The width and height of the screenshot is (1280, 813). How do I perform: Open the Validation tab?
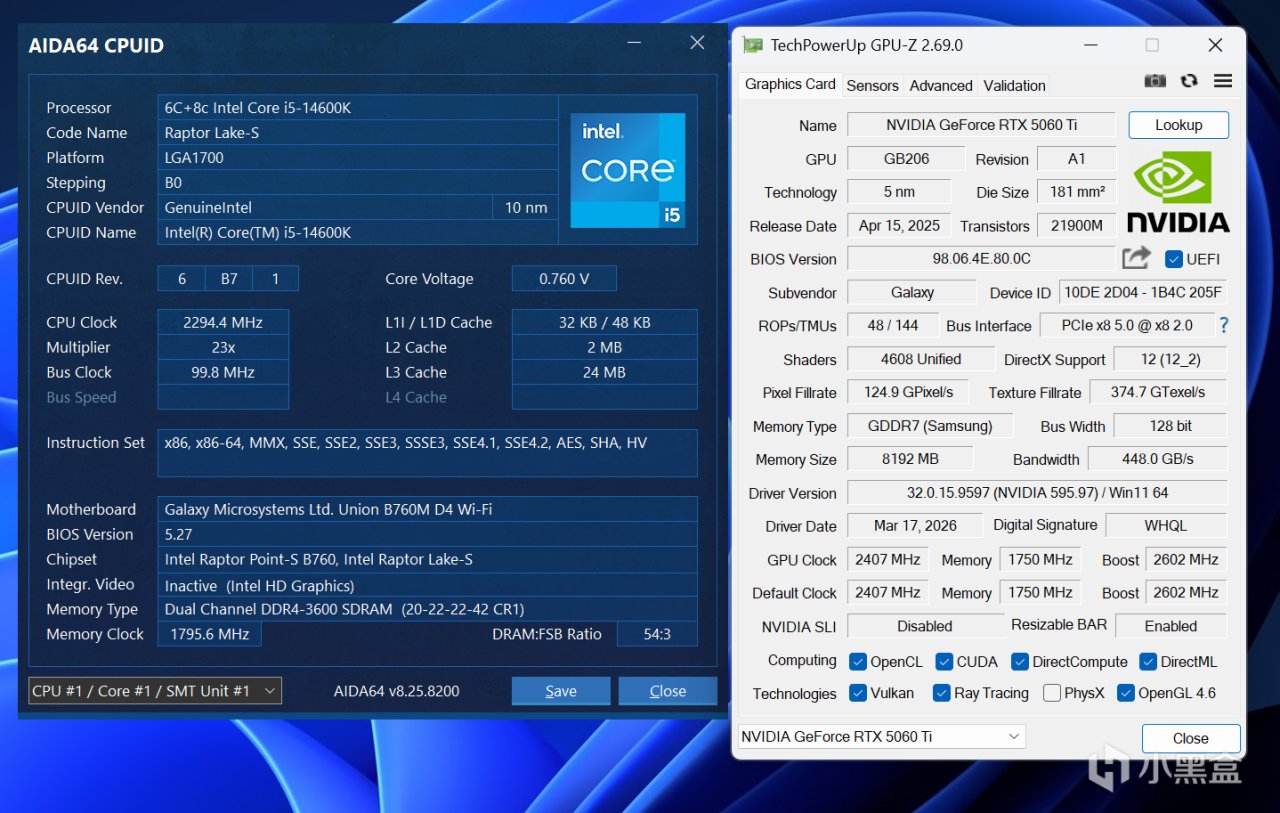(1014, 86)
